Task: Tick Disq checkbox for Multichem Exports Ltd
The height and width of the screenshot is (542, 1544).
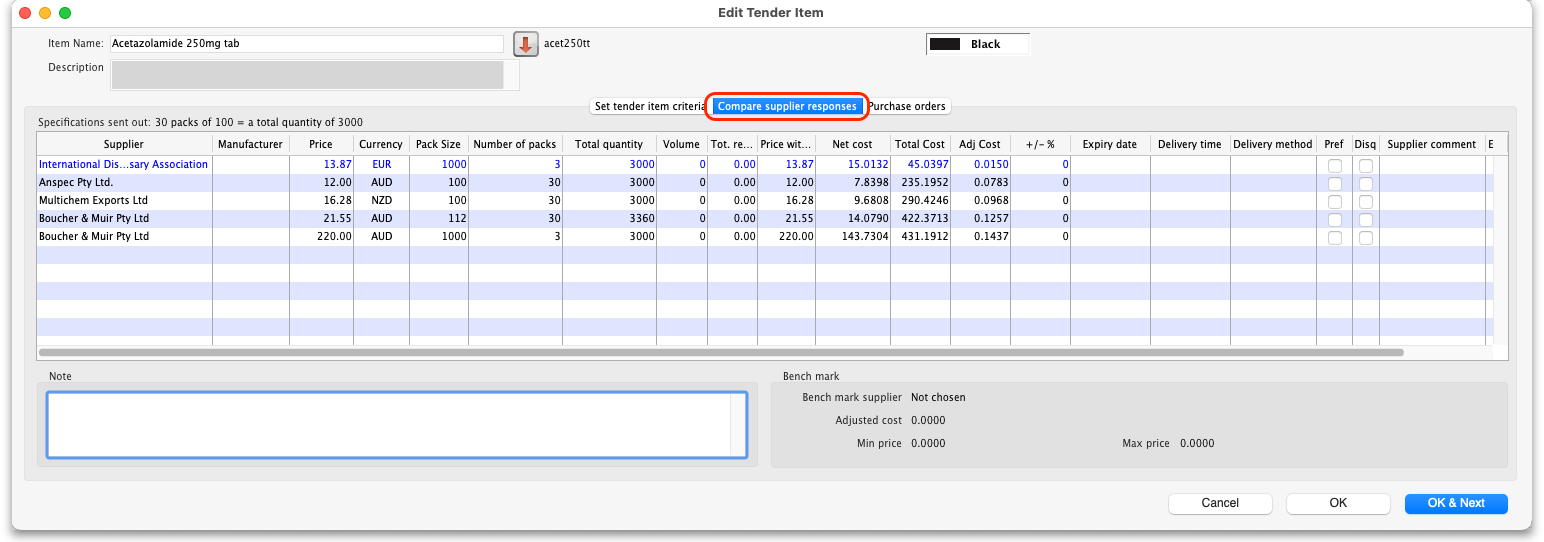Action: pos(1365,201)
